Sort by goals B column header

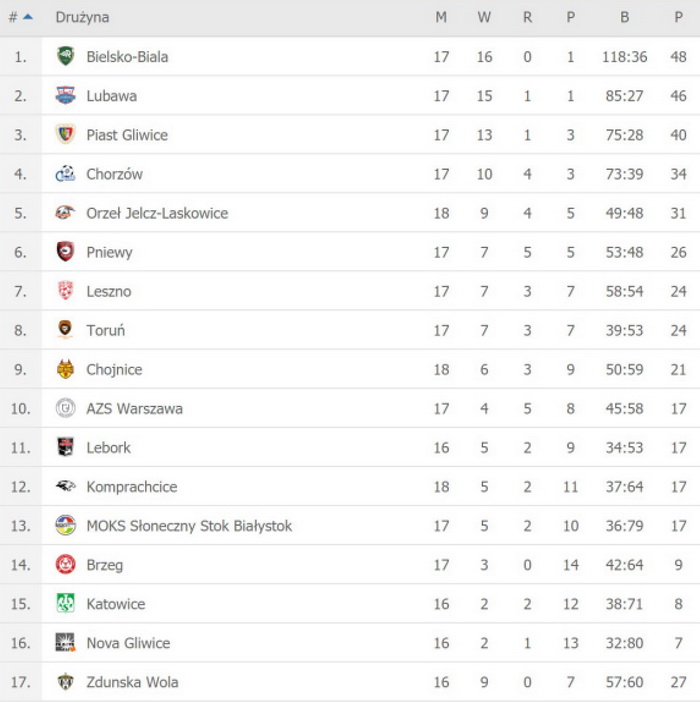coord(625,17)
